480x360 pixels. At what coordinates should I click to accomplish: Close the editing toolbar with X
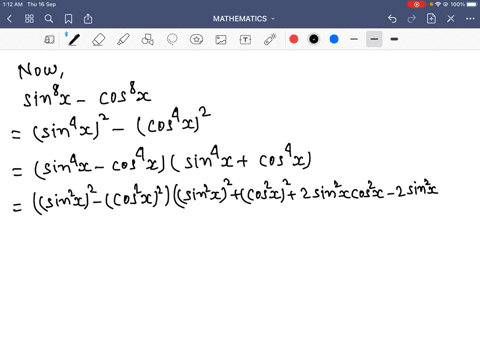point(451,19)
